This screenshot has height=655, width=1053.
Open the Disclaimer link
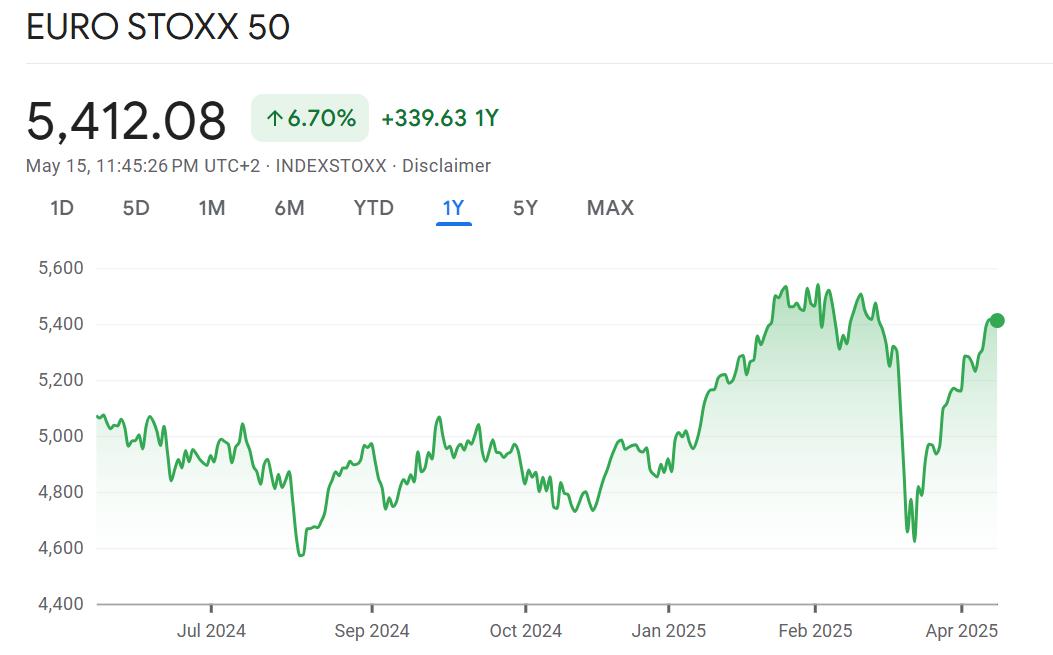coord(446,166)
